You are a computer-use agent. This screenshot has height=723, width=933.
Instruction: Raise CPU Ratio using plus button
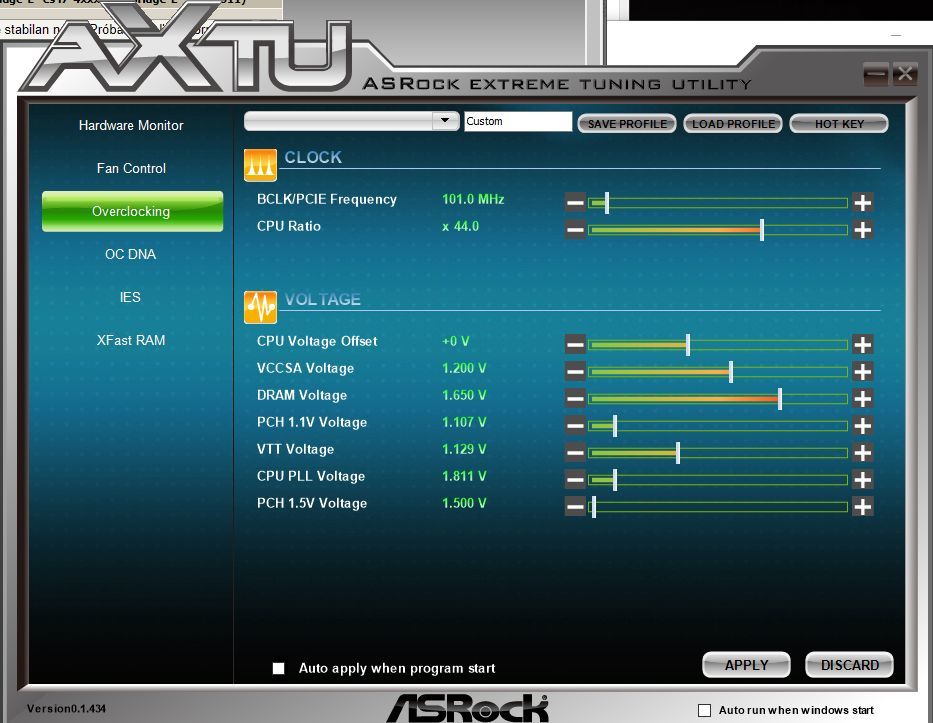point(863,230)
